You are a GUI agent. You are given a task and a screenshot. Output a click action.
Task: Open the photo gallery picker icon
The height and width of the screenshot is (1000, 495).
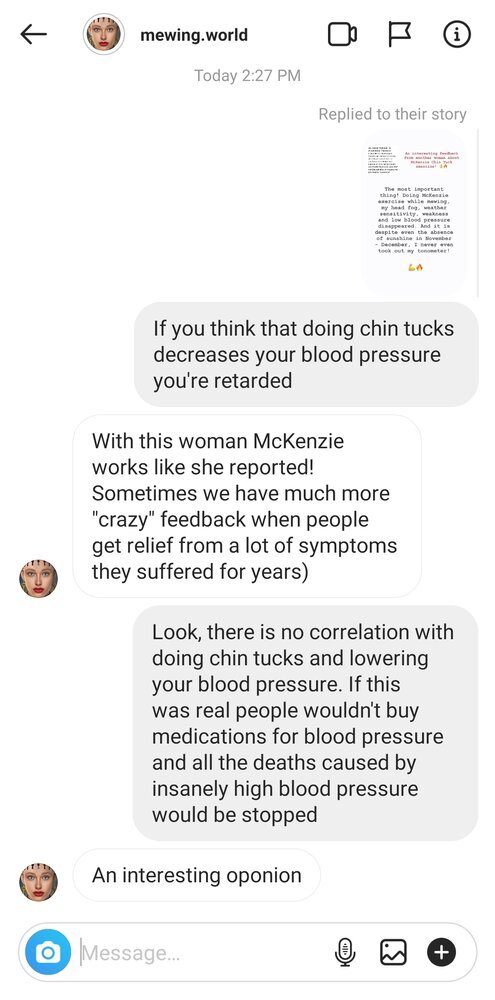tap(393, 953)
